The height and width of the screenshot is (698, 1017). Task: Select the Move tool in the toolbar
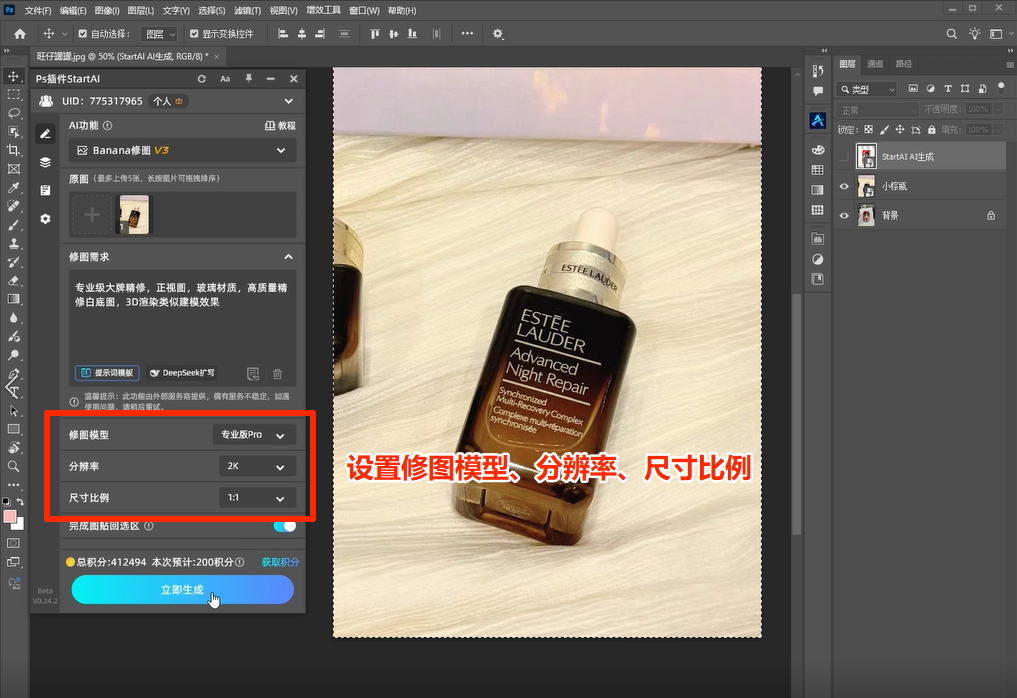pos(14,76)
